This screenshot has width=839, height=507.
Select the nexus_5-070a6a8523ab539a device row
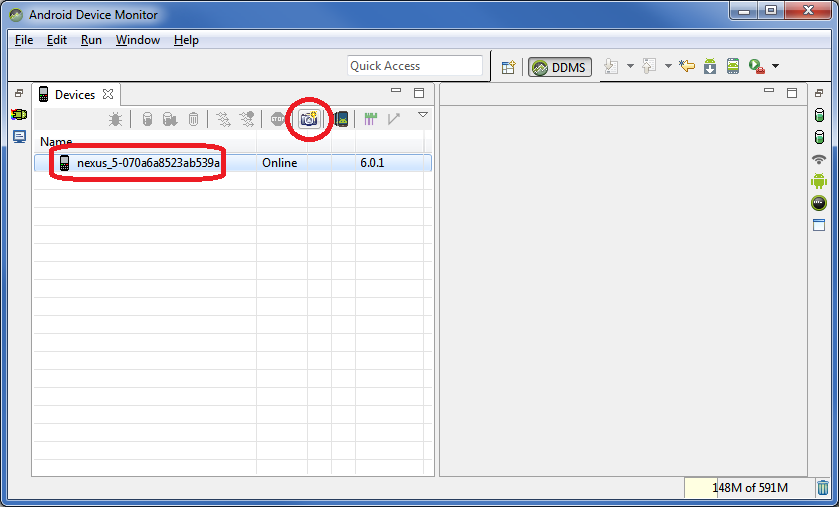233,163
